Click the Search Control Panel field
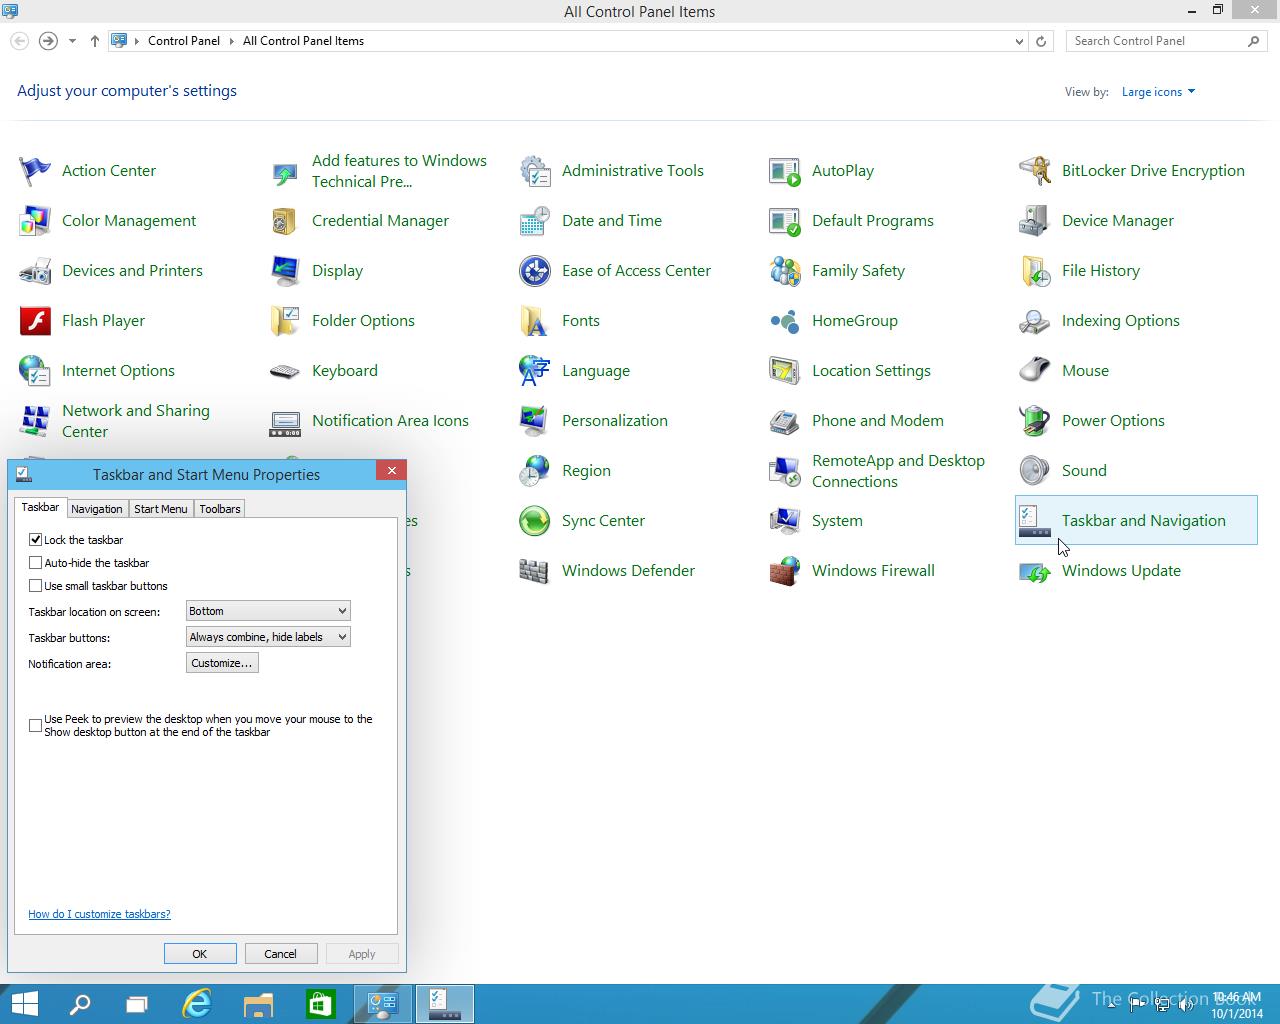 coord(1157,41)
